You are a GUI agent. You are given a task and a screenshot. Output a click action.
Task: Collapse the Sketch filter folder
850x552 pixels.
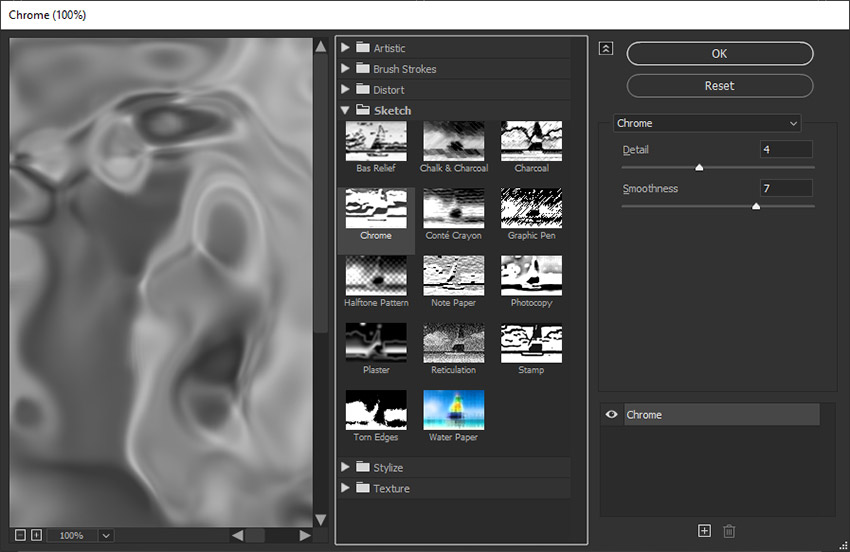[345, 110]
